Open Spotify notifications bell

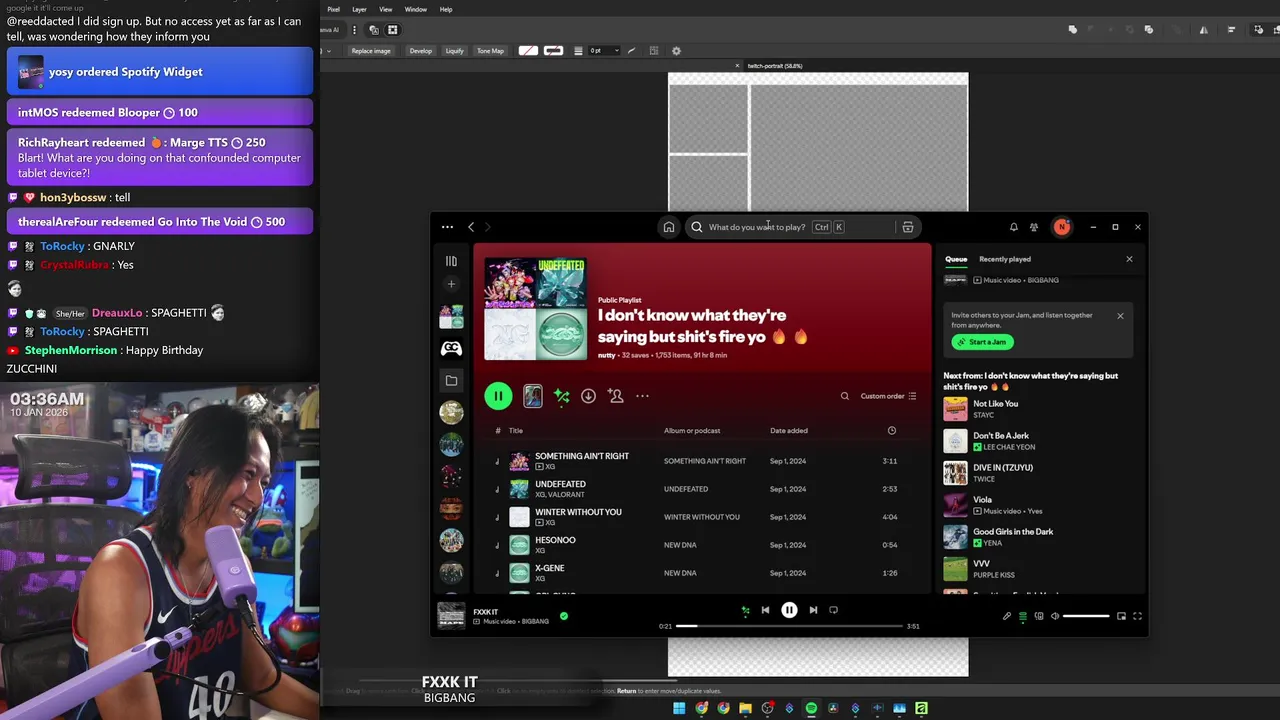(1013, 227)
